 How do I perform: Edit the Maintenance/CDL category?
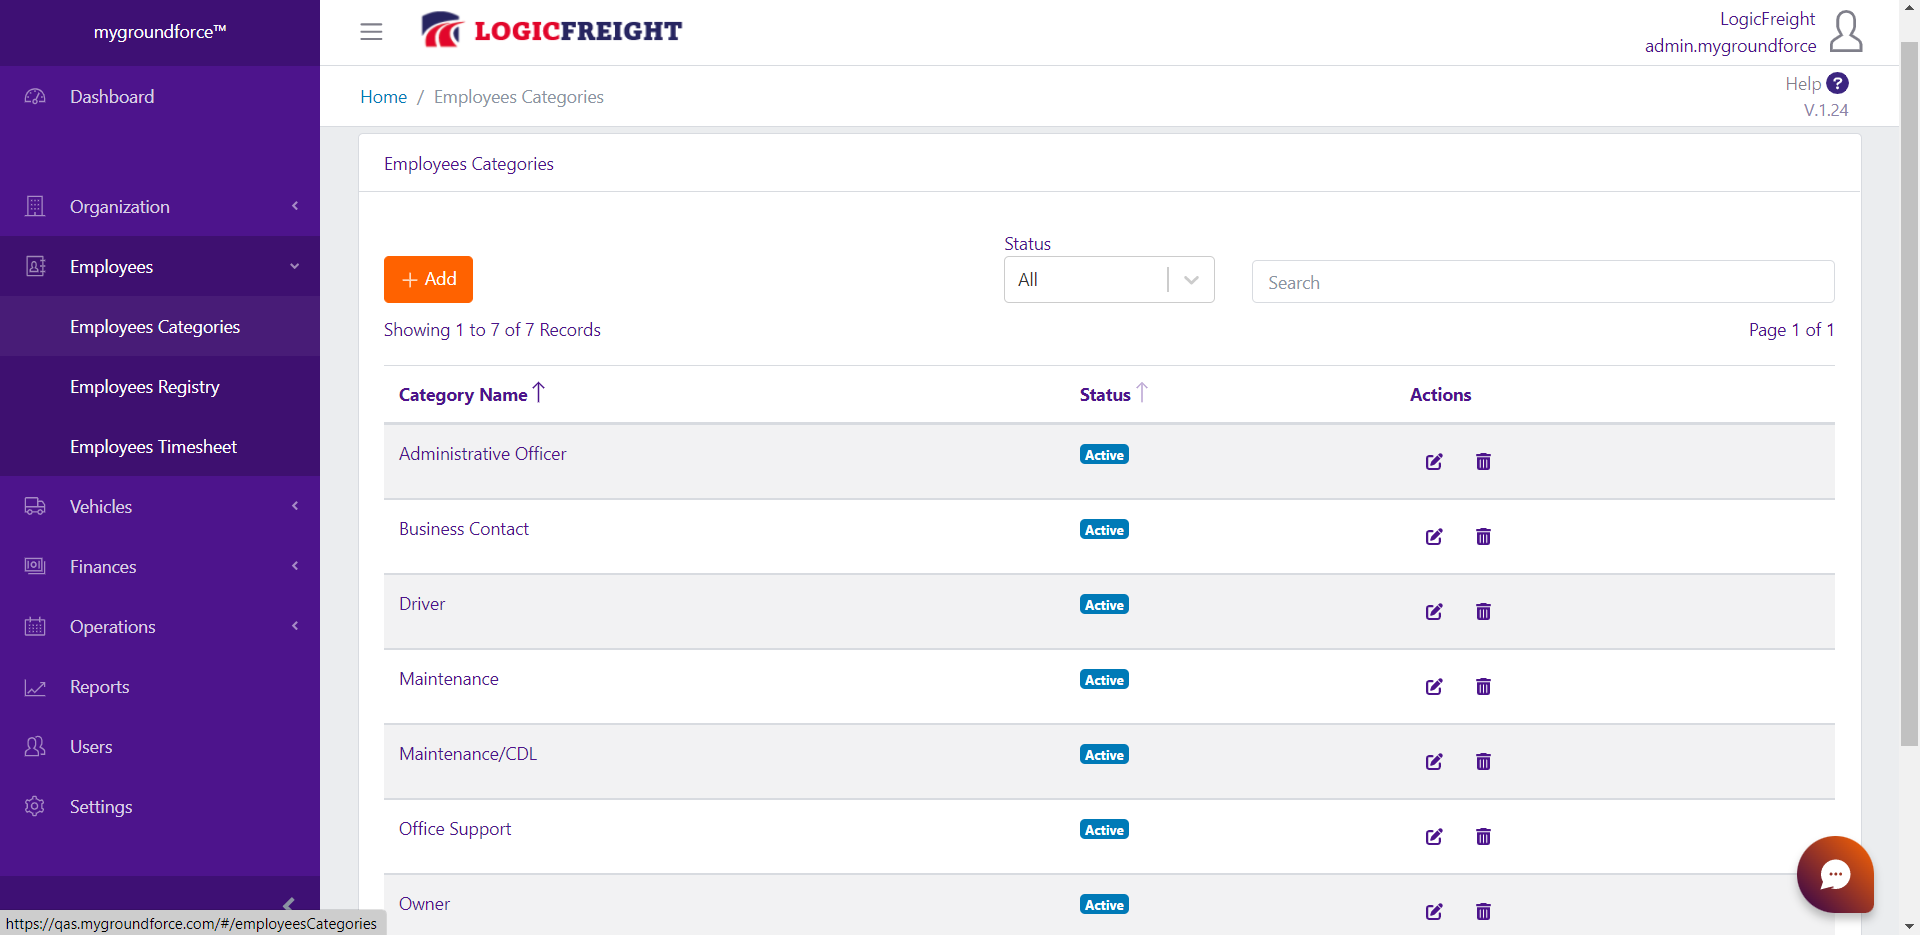point(1434,761)
